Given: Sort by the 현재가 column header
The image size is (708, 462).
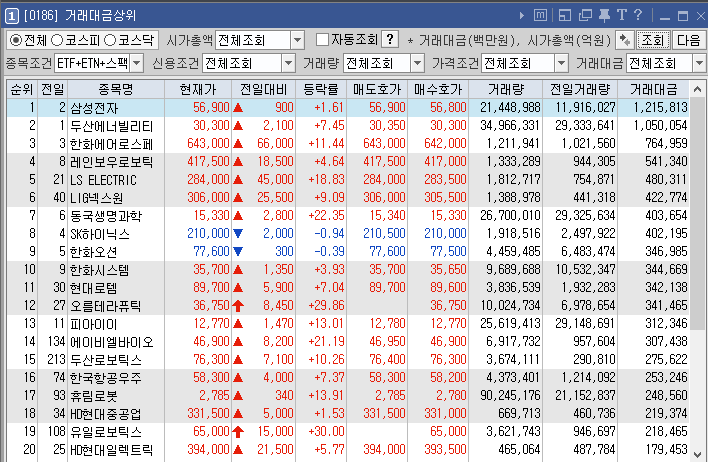Looking at the screenshot, I should (x=198, y=89).
